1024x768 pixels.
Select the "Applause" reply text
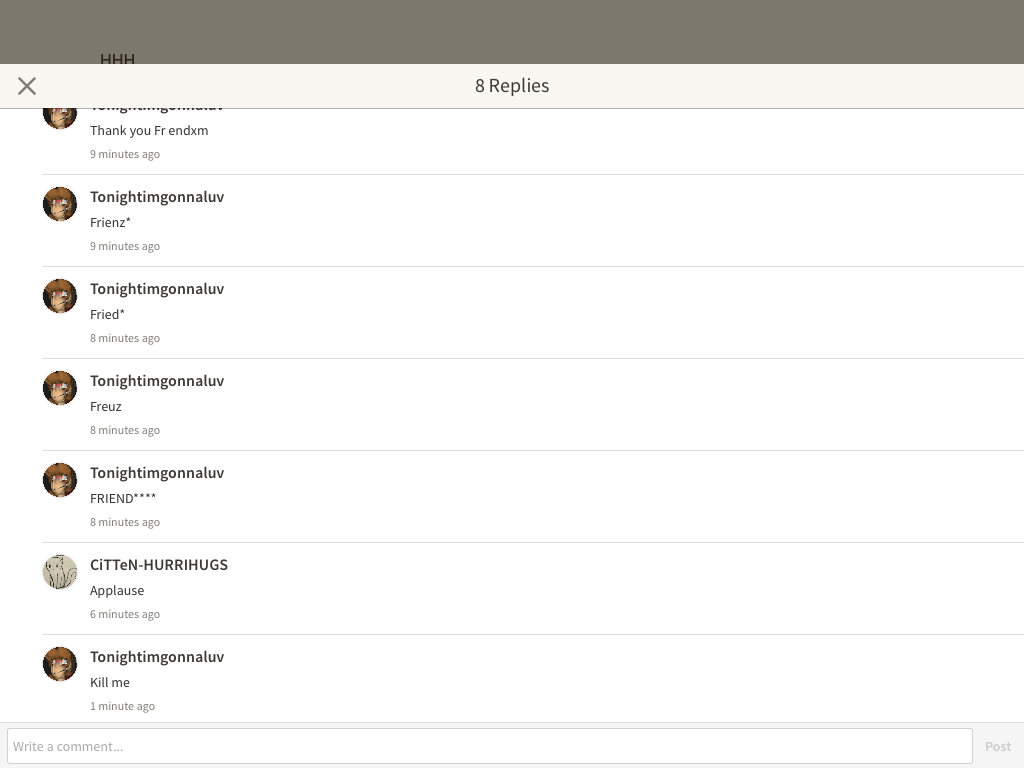pos(117,591)
